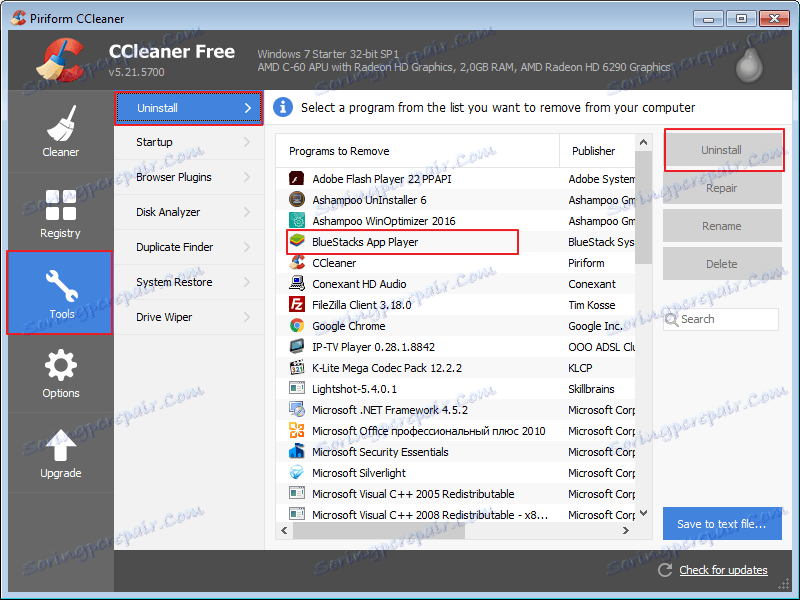Click the chevron next to System Restore
The width and height of the screenshot is (800, 600).
point(247,282)
